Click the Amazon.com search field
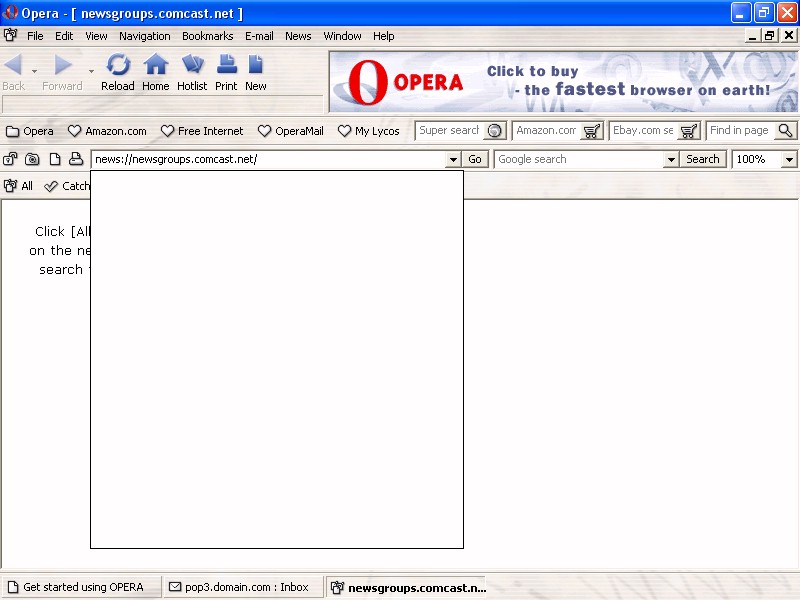The height and width of the screenshot is (600, 800). coord(546,131)
